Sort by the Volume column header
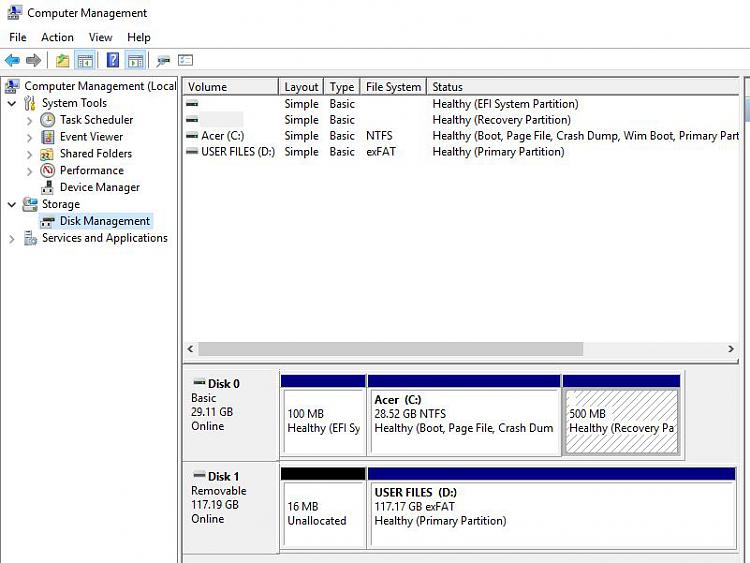This screenshot has height=563, width=750. (231, 87)
